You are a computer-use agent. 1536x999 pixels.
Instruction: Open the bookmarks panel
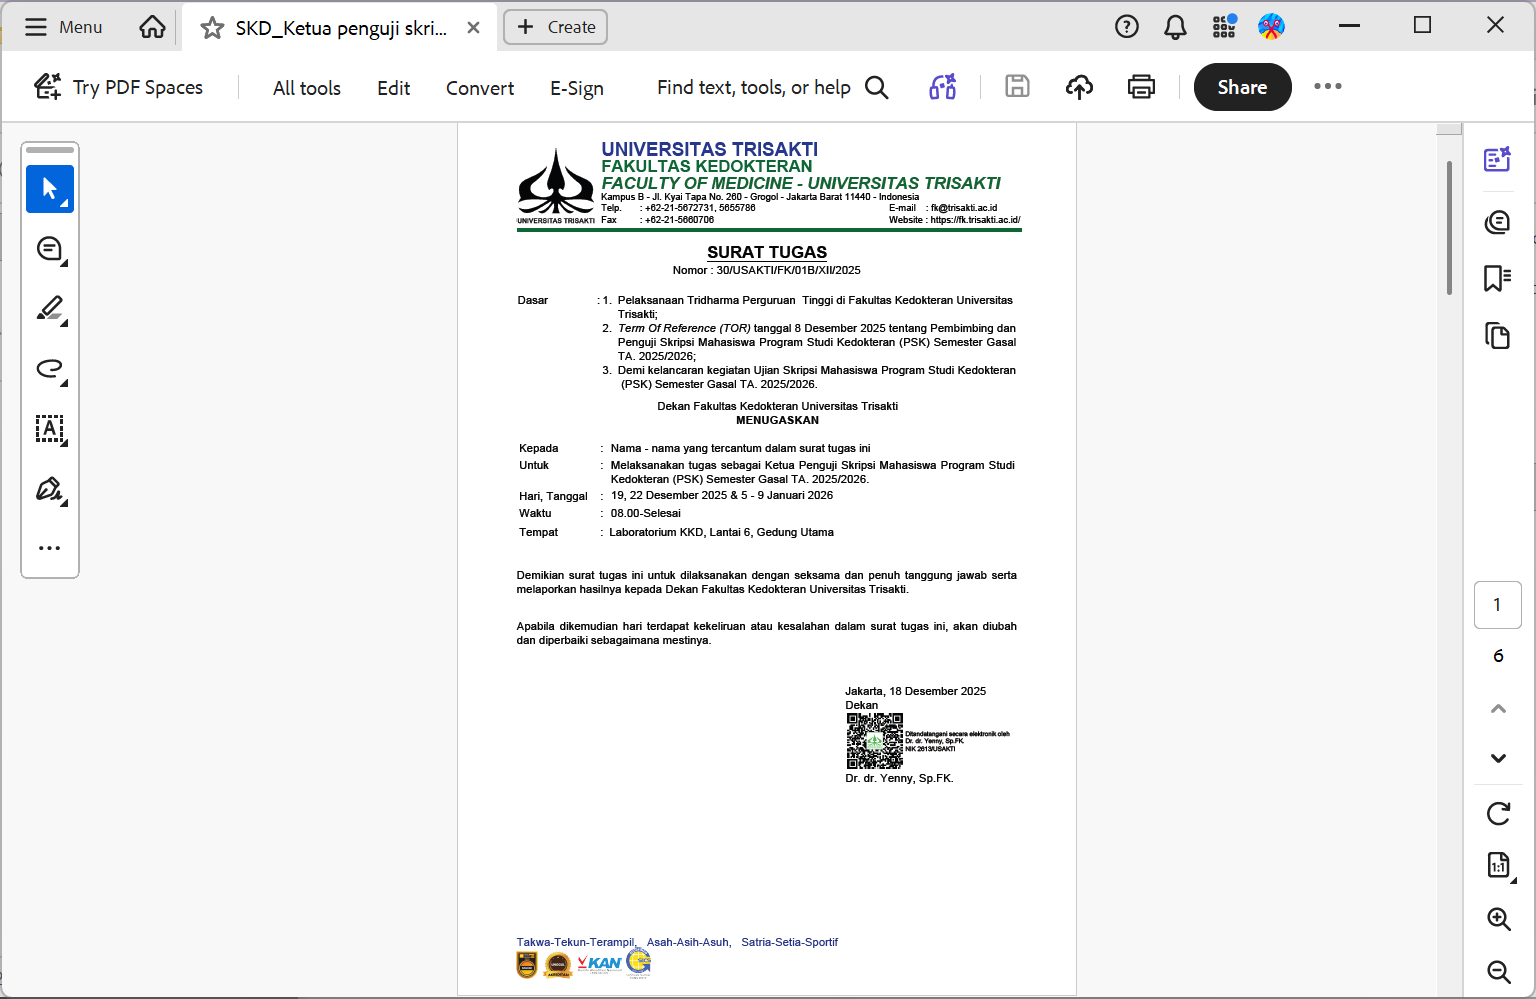point(1497,278)
